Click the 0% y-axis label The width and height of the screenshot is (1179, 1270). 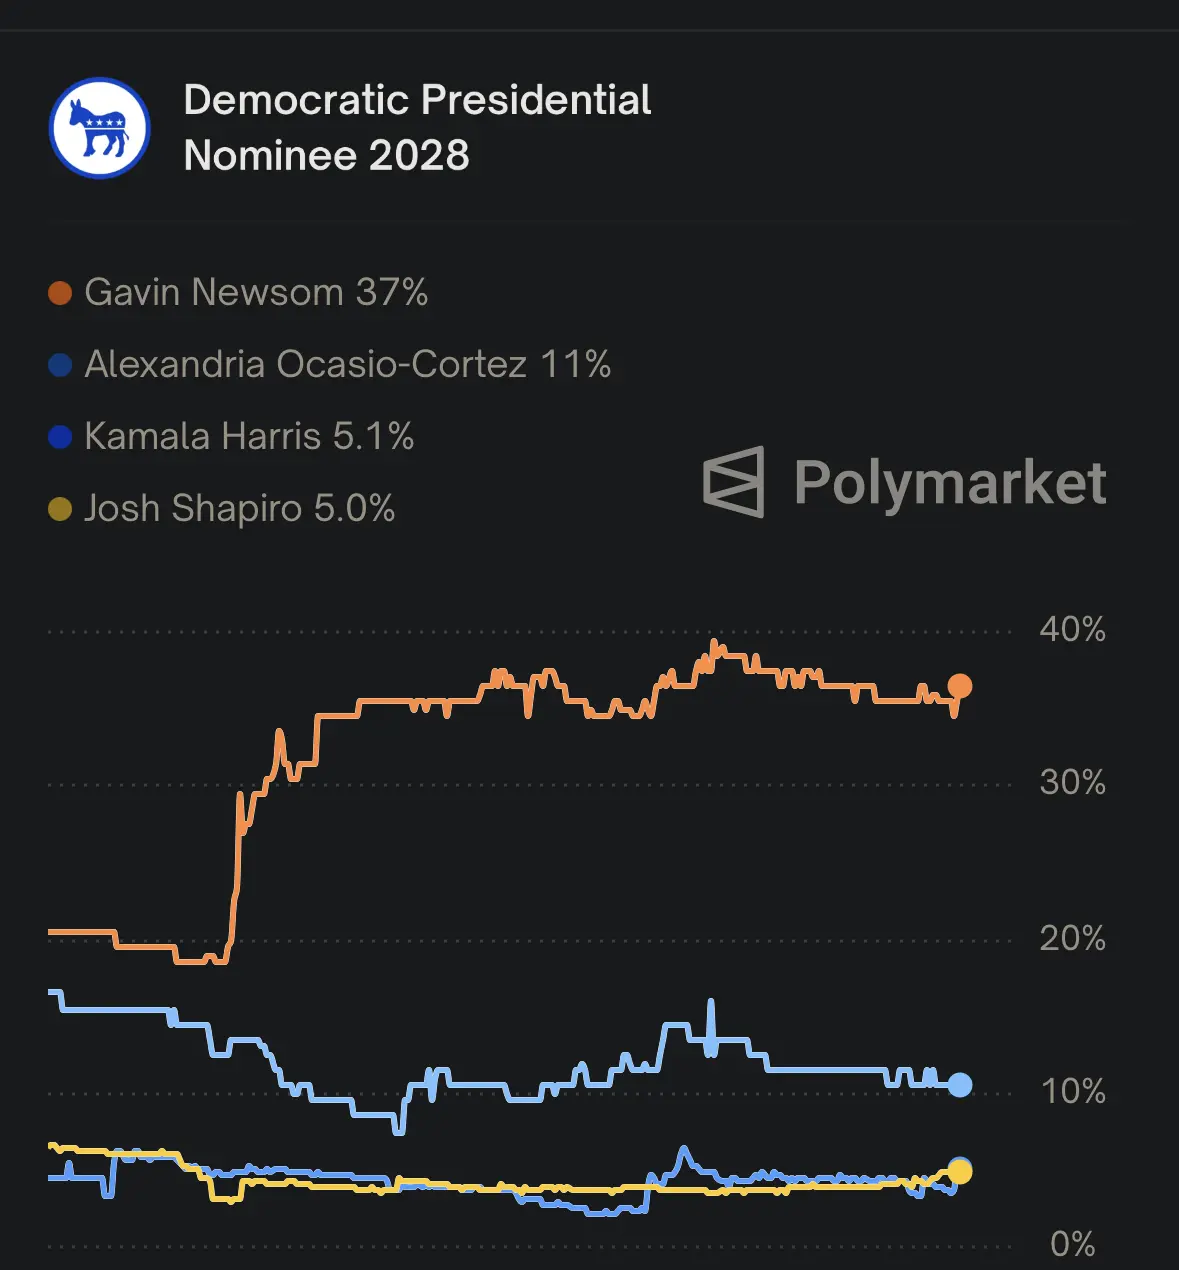point(1073,1245)
